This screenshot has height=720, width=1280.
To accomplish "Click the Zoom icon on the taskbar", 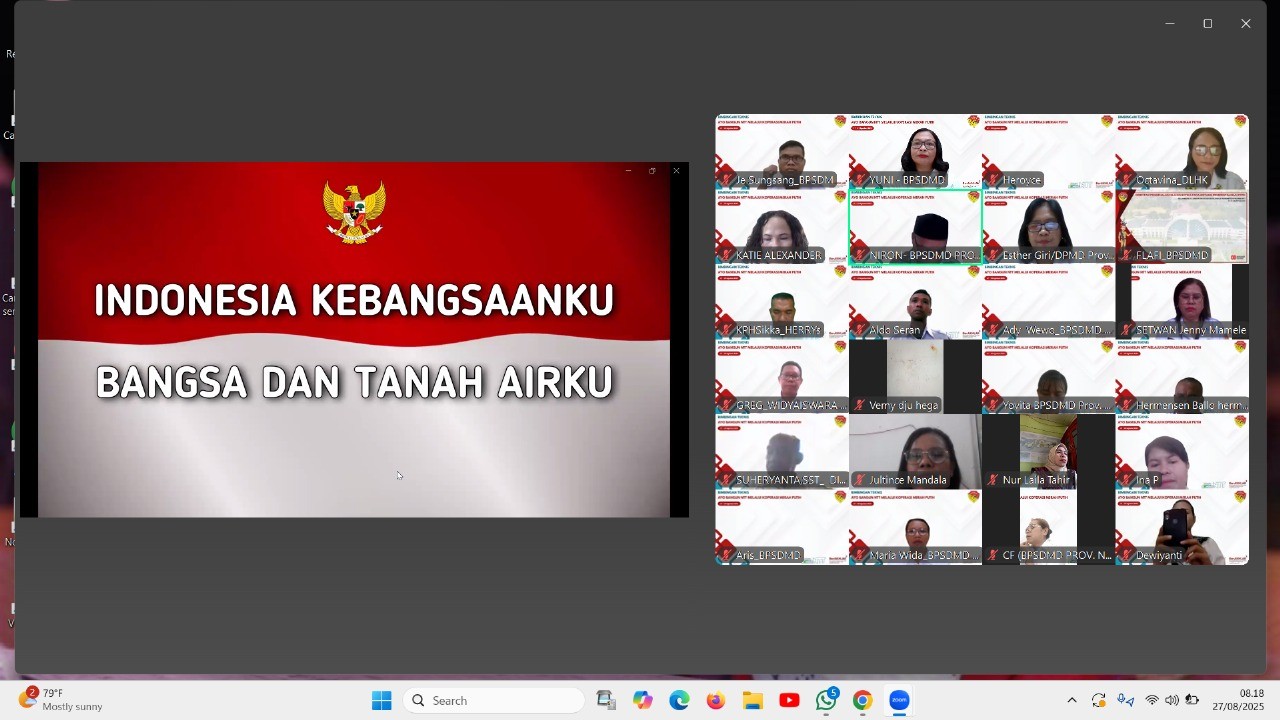I will pyautogui.click(x=899, y=701).
